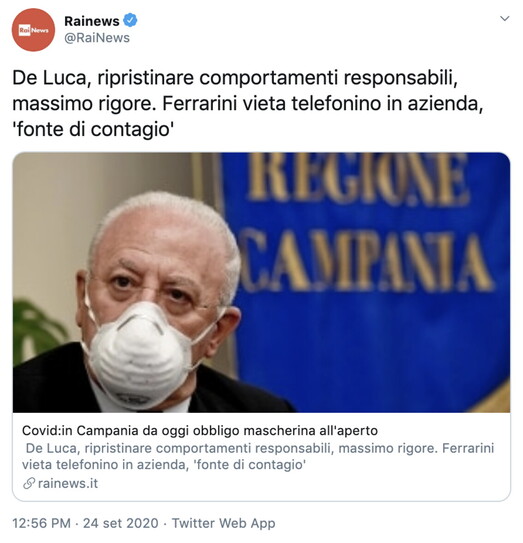Click 'Ferrarini vieta telefonino' tweet line

(x=273, y=104)
